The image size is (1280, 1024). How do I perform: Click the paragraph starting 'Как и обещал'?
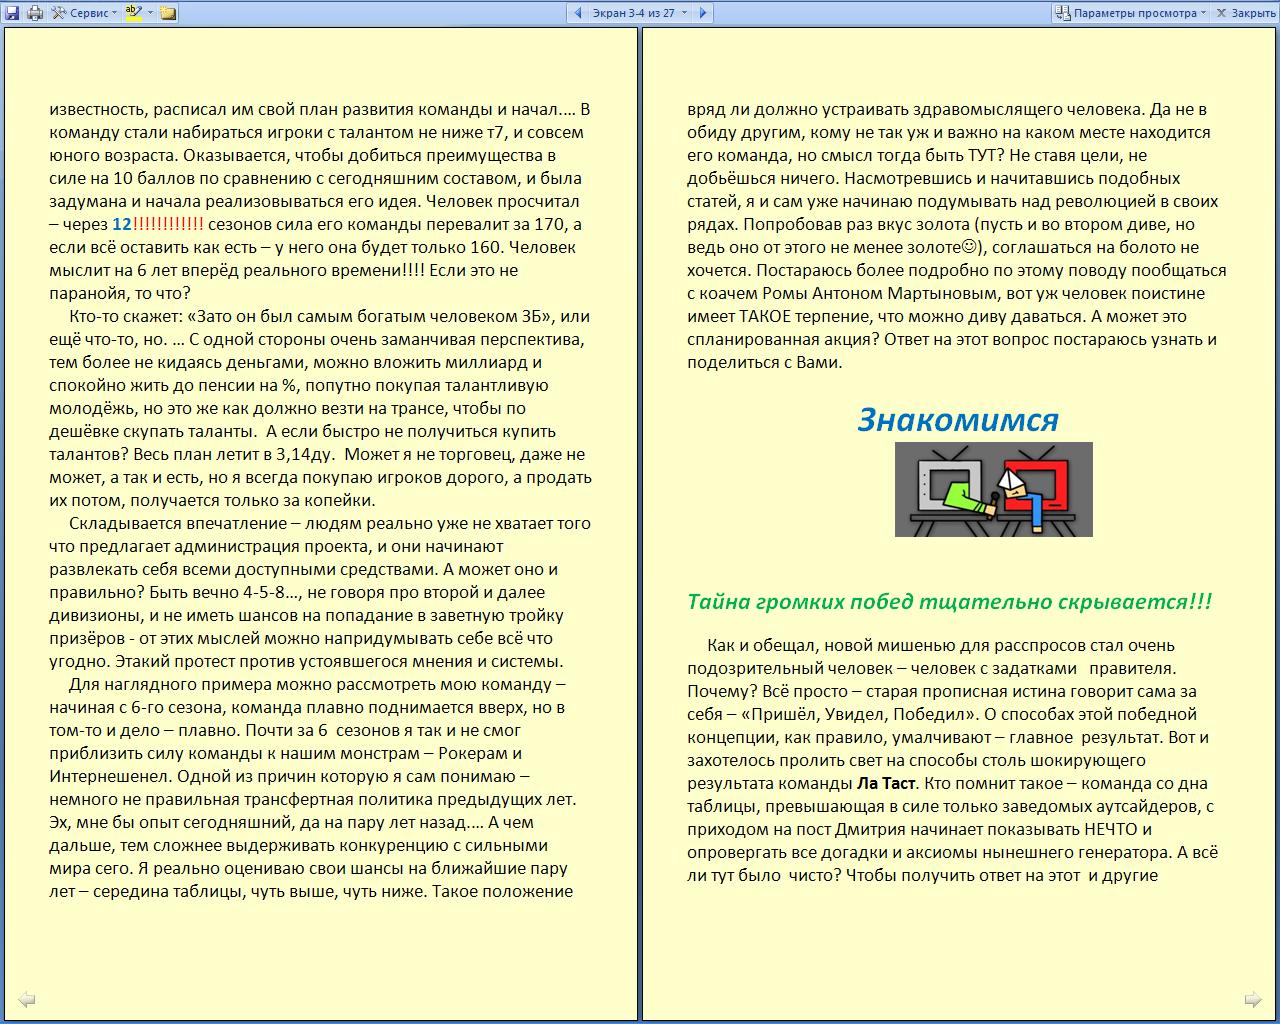[952, 760]
